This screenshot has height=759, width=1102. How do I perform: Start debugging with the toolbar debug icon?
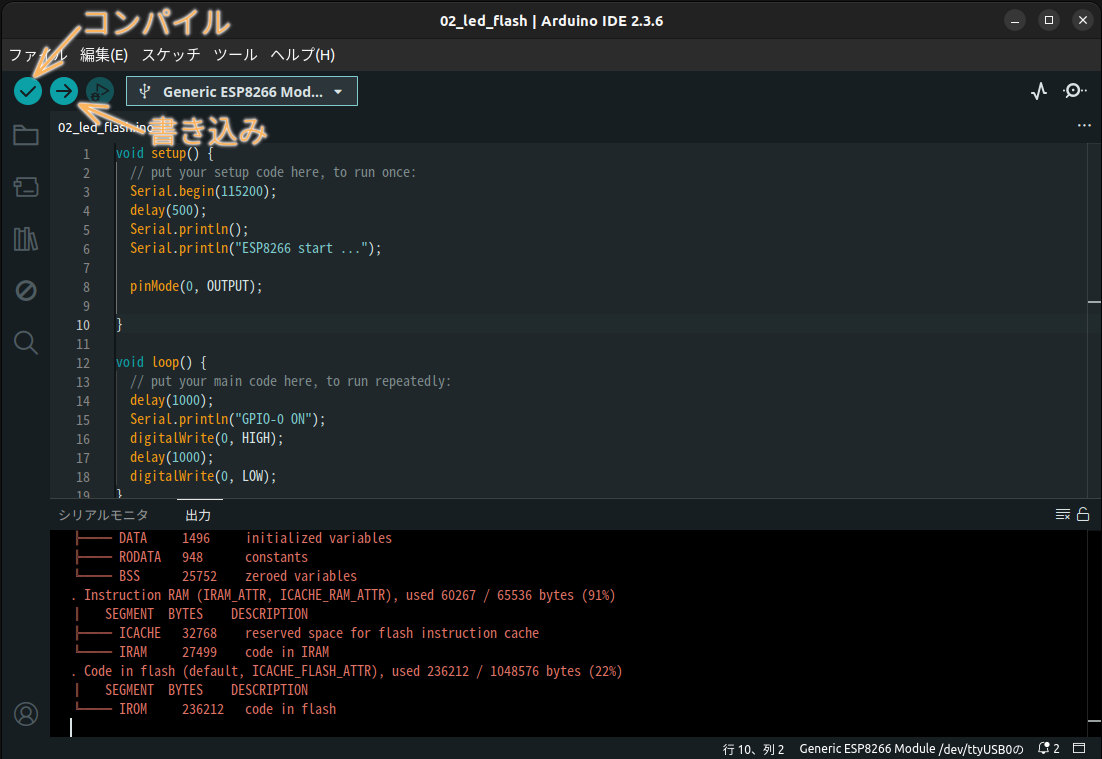click(99, 91)
